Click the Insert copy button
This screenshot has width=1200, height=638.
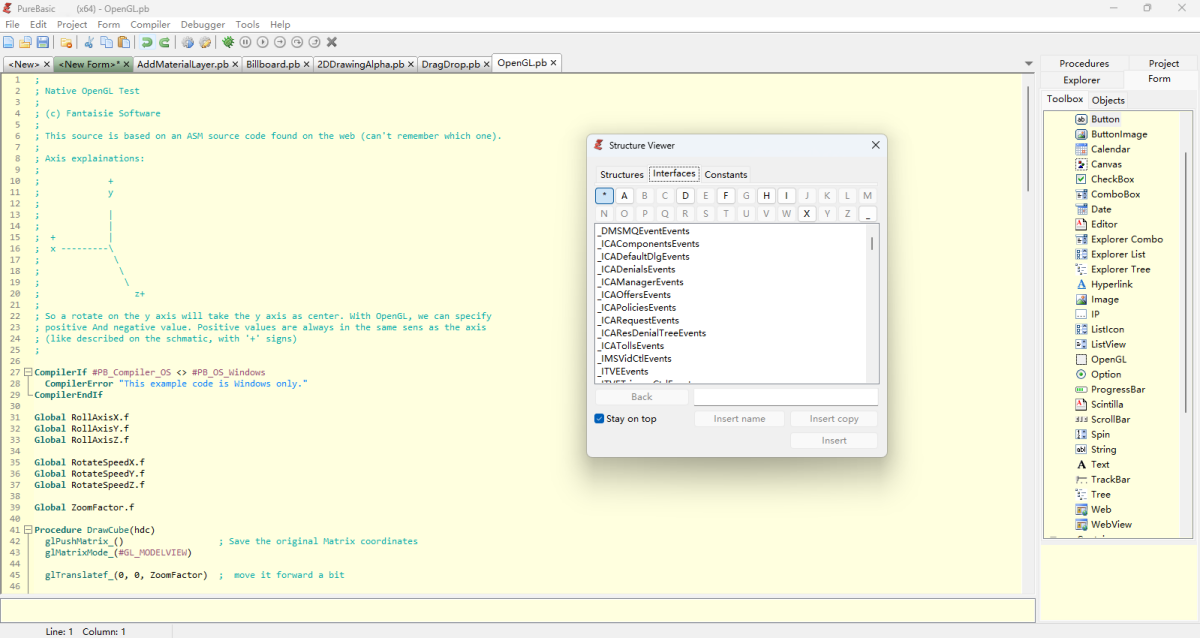point(834,418)
